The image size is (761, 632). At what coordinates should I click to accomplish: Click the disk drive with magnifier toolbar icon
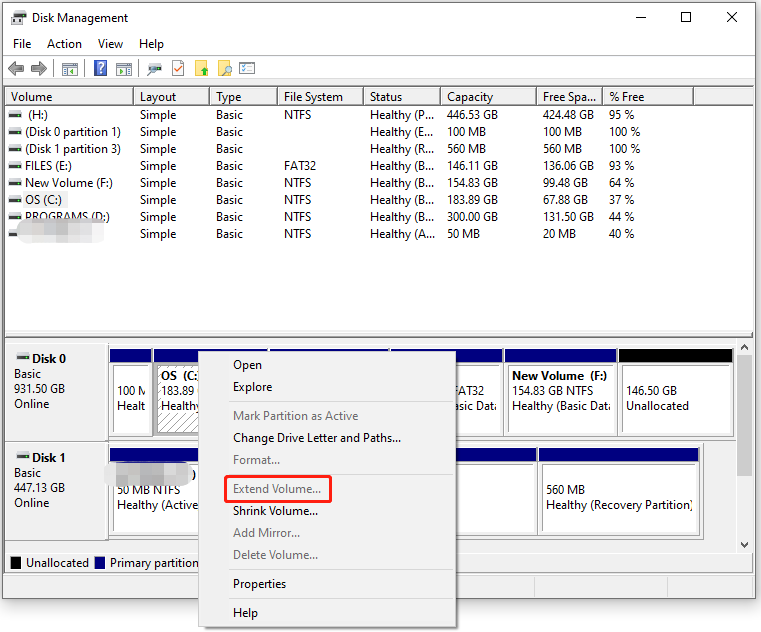pyautogui.click(x=154, y=69)
